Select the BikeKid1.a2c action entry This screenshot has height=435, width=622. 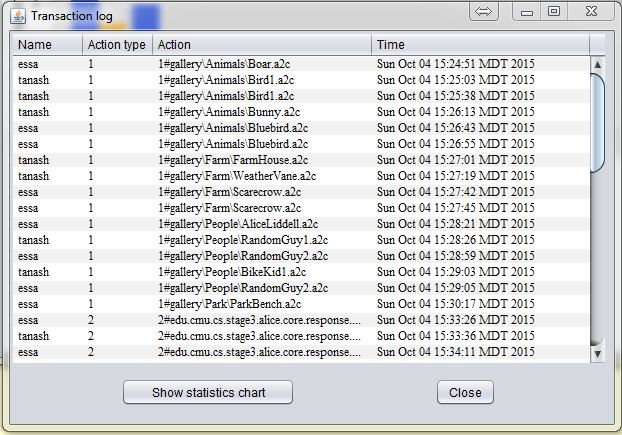[x=232, y=272]
